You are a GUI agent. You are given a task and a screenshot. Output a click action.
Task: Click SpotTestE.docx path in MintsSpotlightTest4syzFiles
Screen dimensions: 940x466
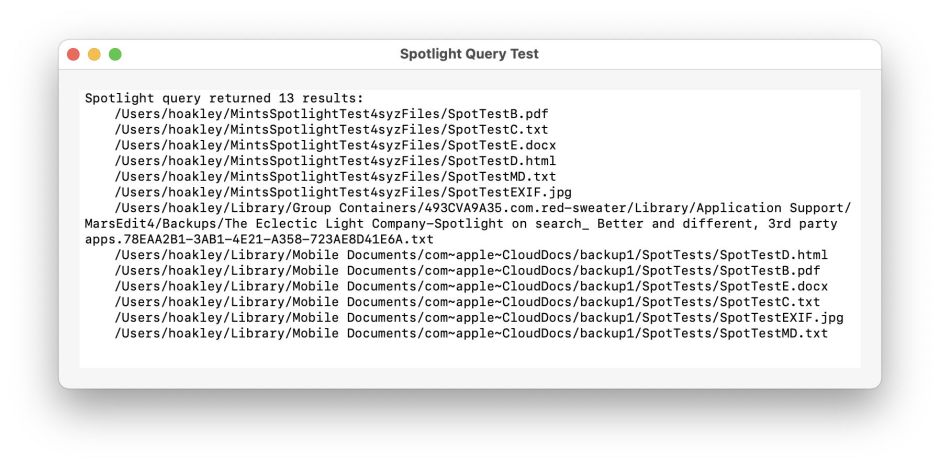pyautogui.click(x=335, y=145)
